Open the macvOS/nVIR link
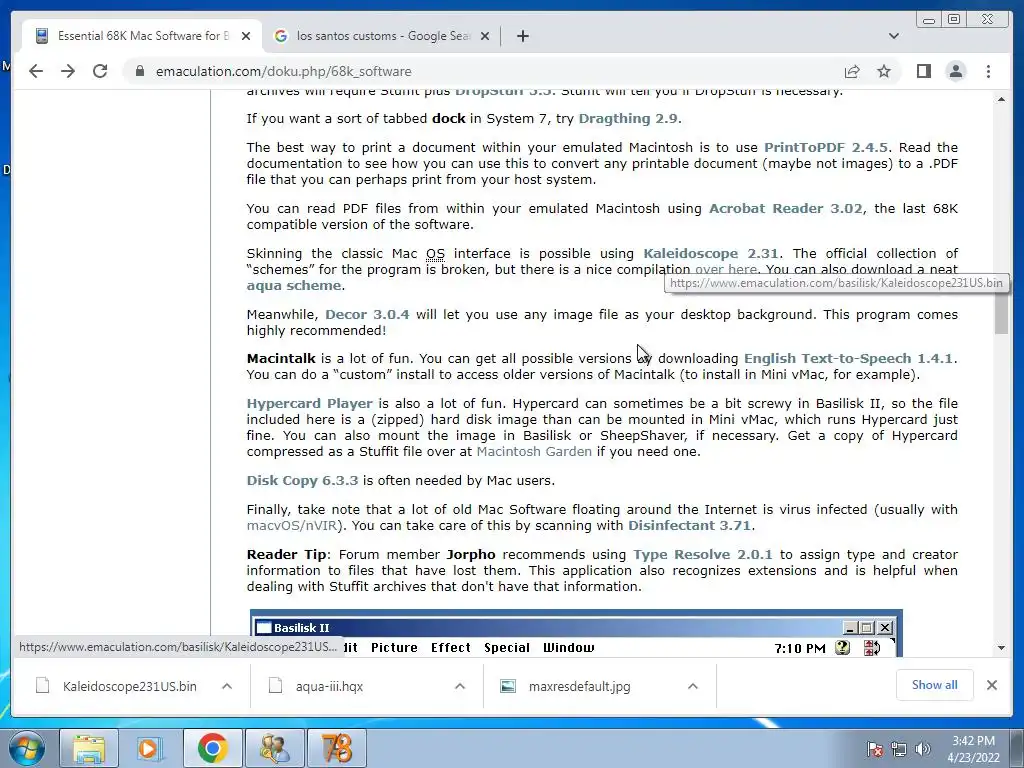Image resolution: width=1024 pixels, height=768 pixels. tap(292, 525)
